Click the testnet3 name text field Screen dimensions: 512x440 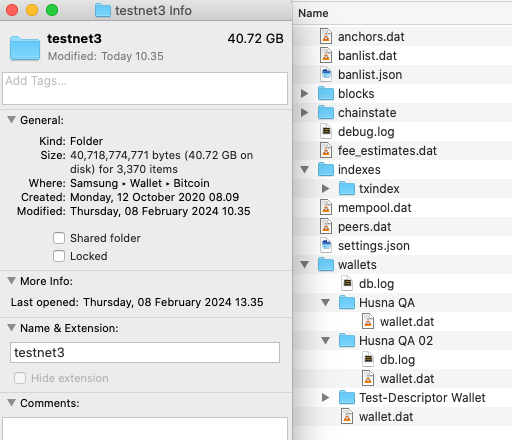point(145,352)
